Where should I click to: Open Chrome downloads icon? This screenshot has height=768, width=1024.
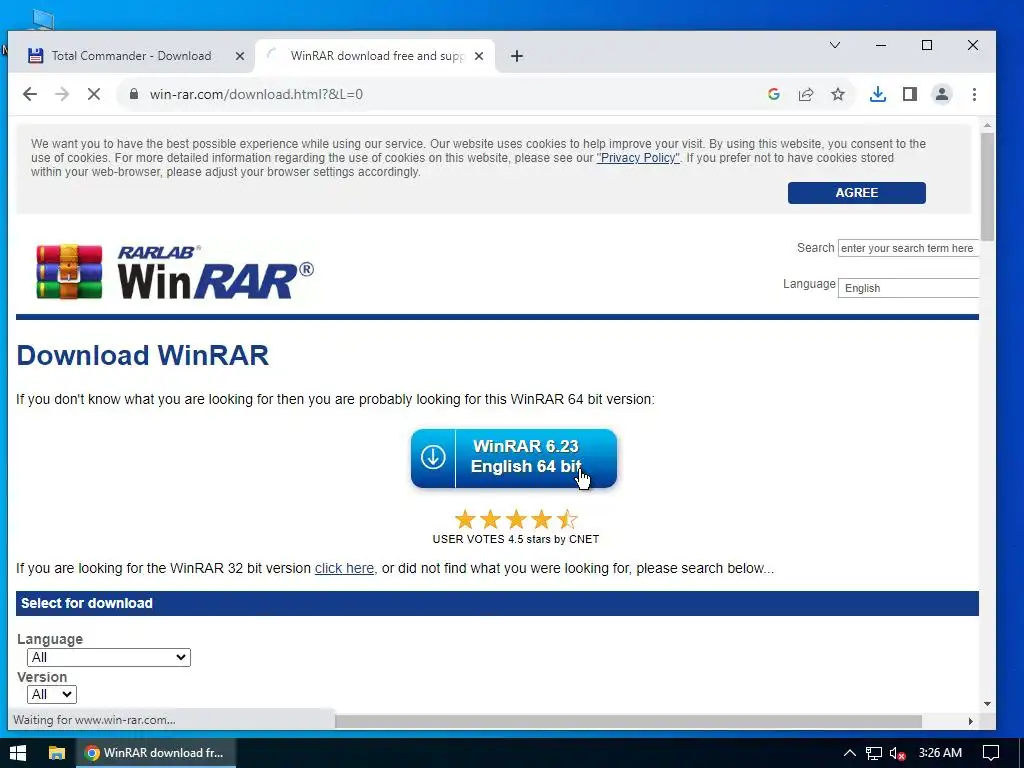[x=878, y=94]
